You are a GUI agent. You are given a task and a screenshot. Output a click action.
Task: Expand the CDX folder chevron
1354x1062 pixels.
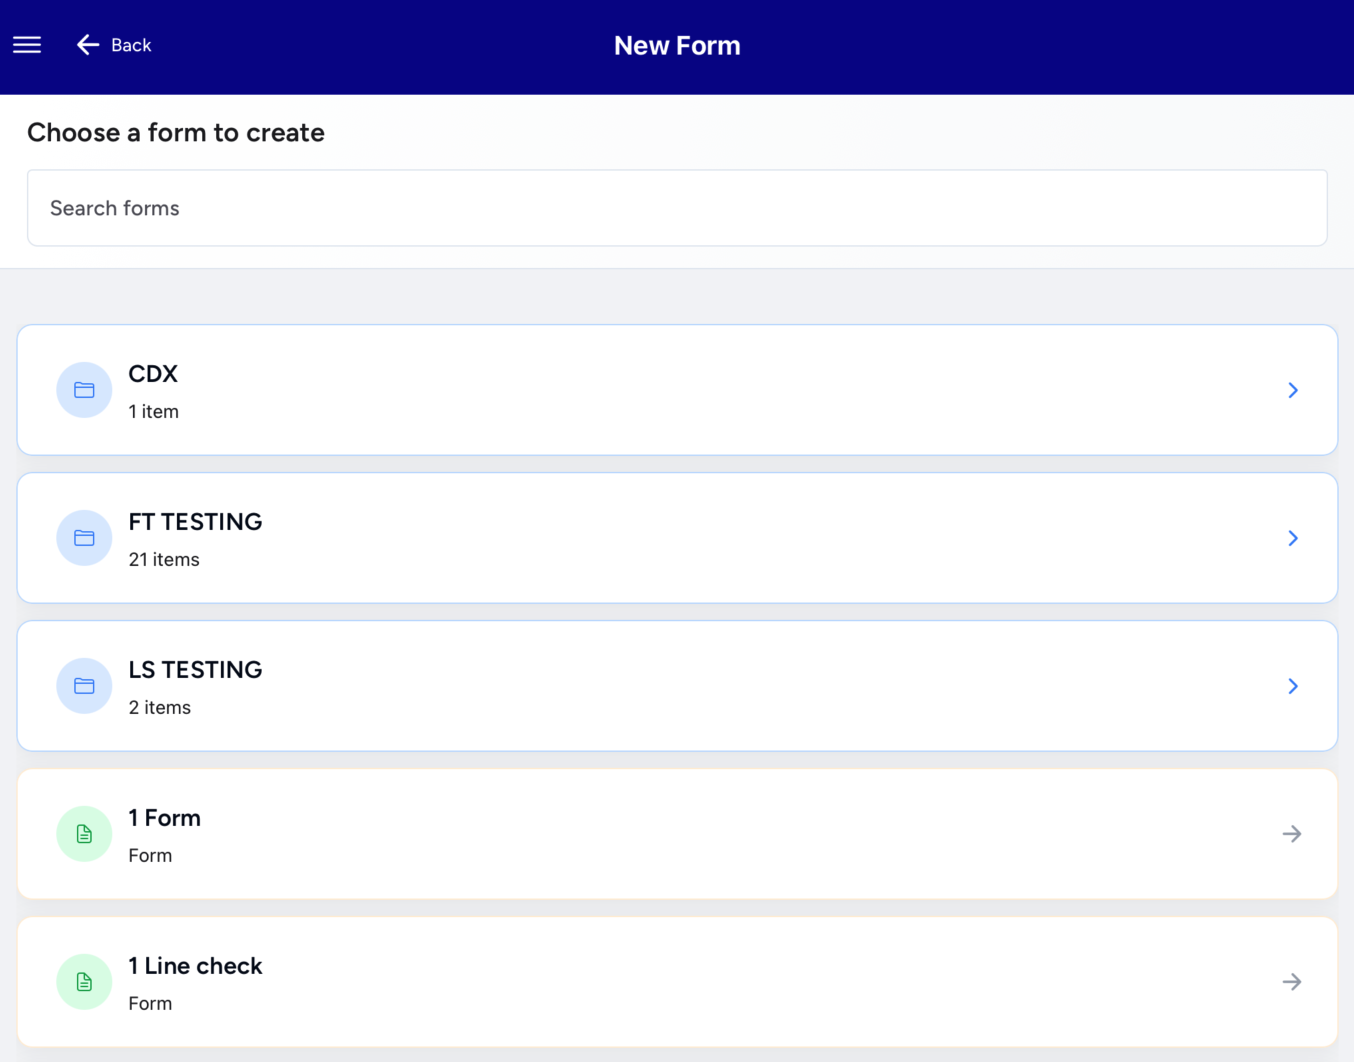click(x=1293, y=390)
